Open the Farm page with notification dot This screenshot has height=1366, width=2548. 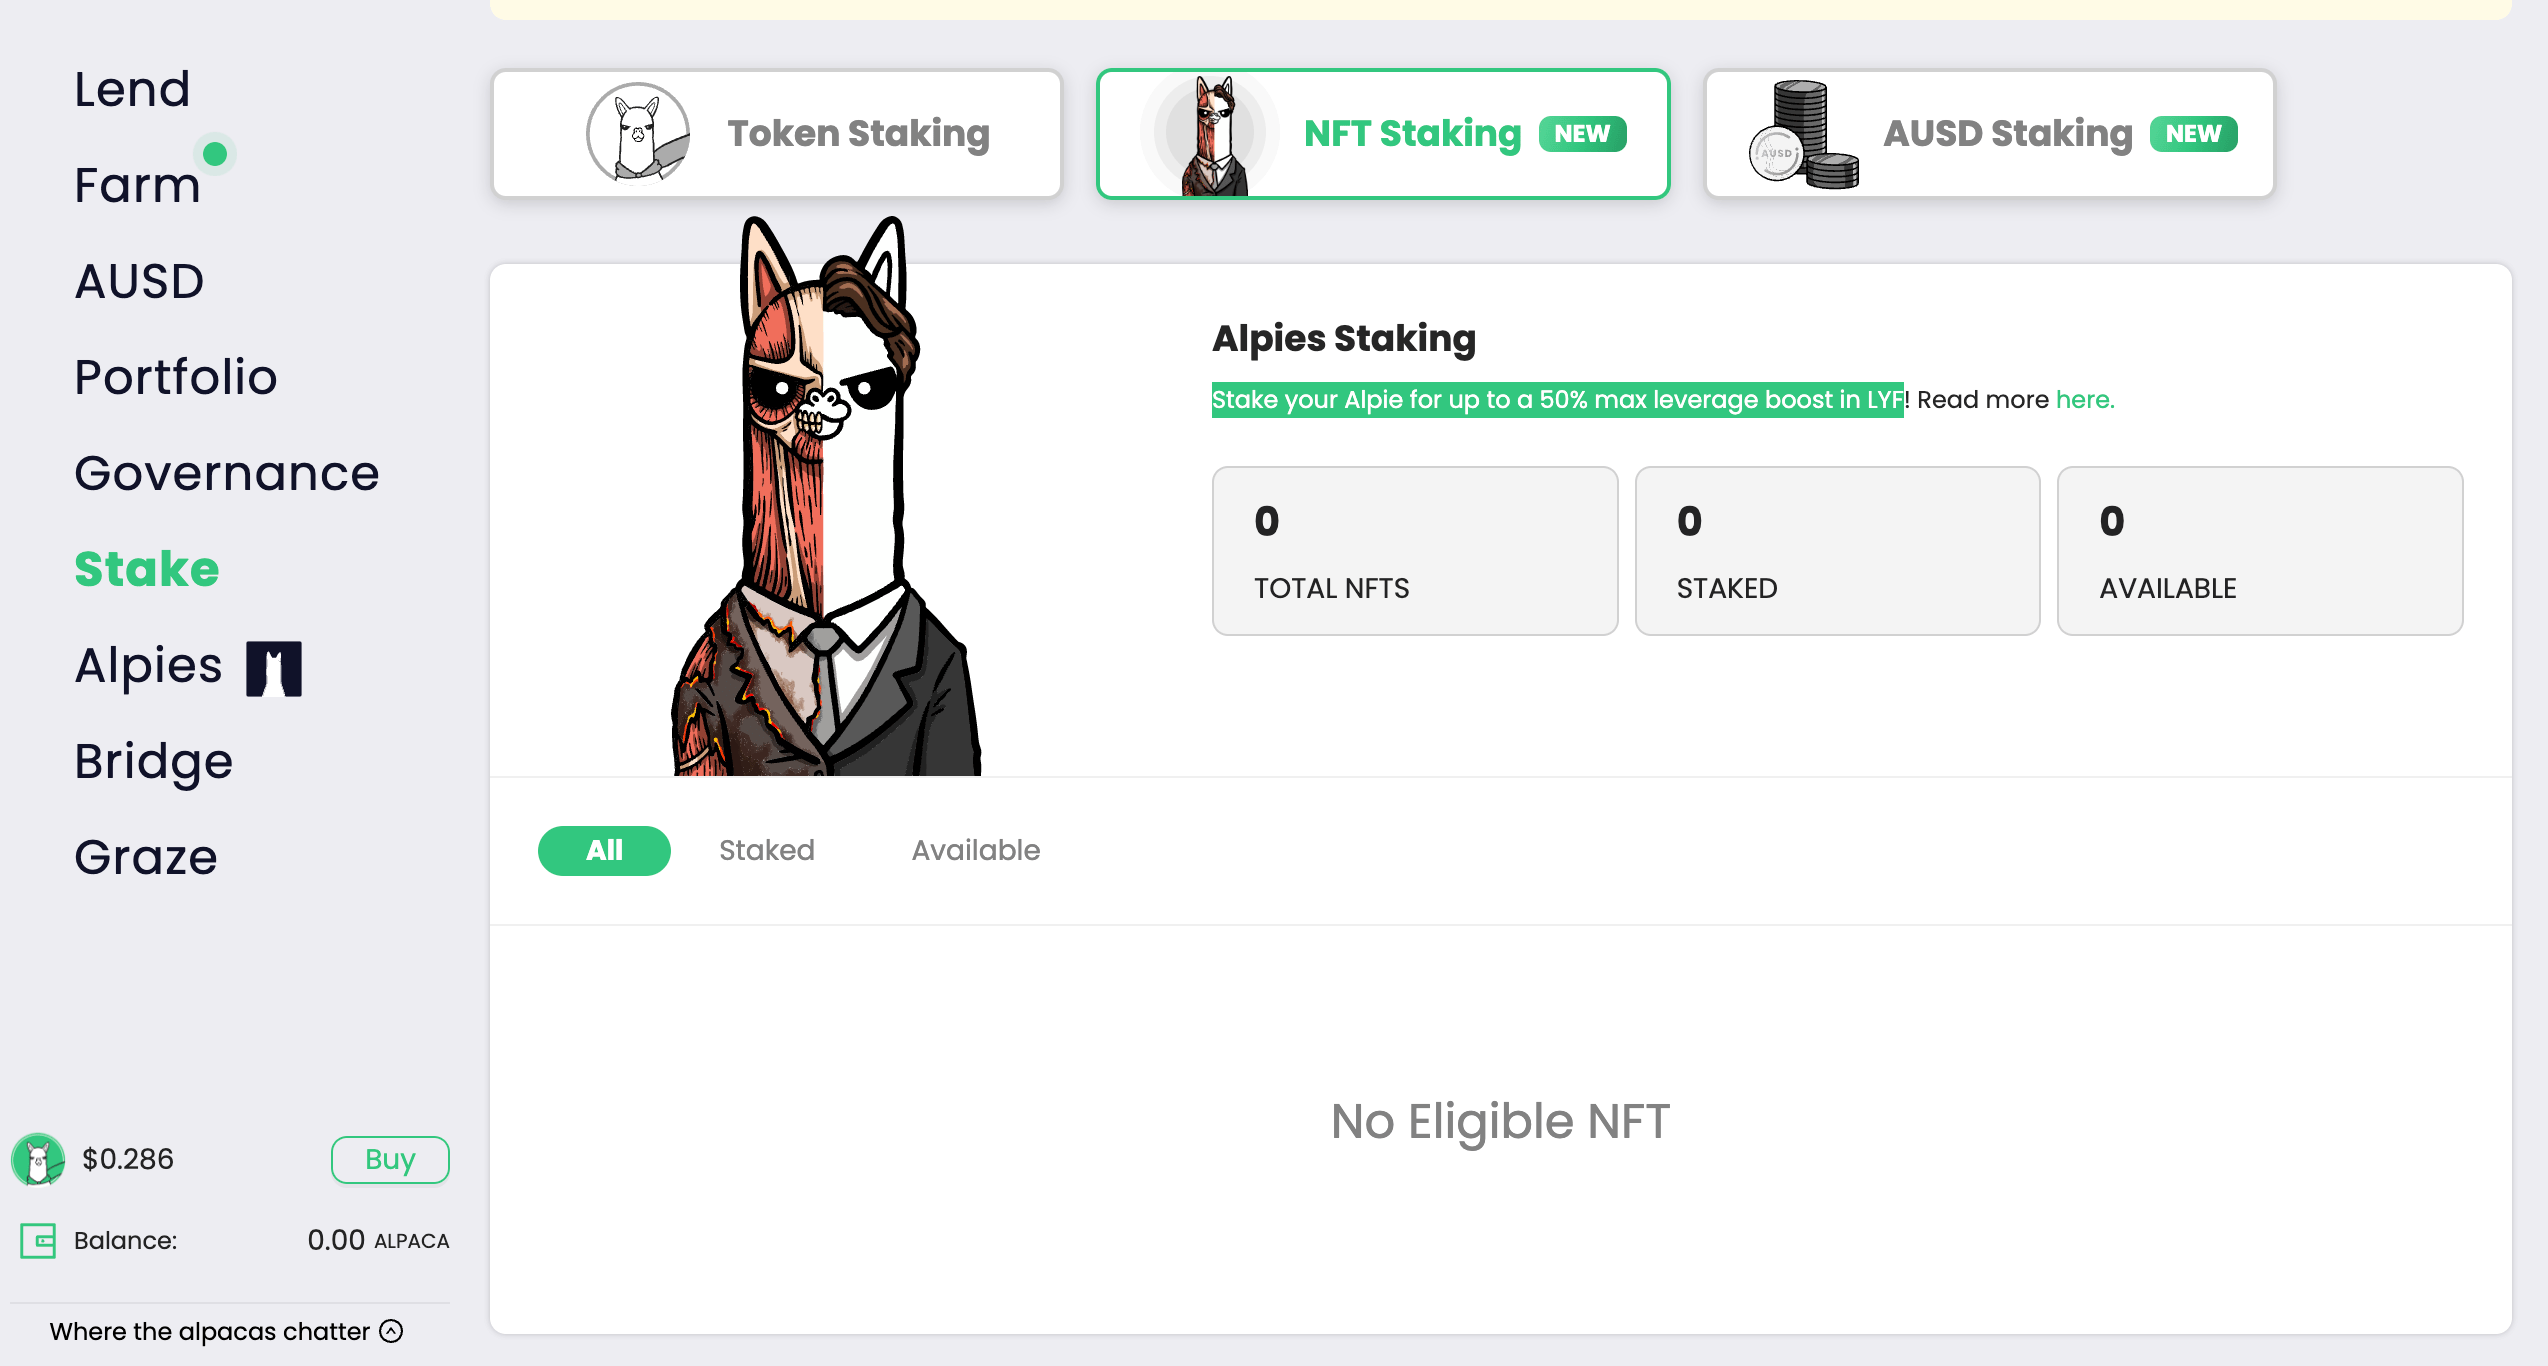point(137,184)
